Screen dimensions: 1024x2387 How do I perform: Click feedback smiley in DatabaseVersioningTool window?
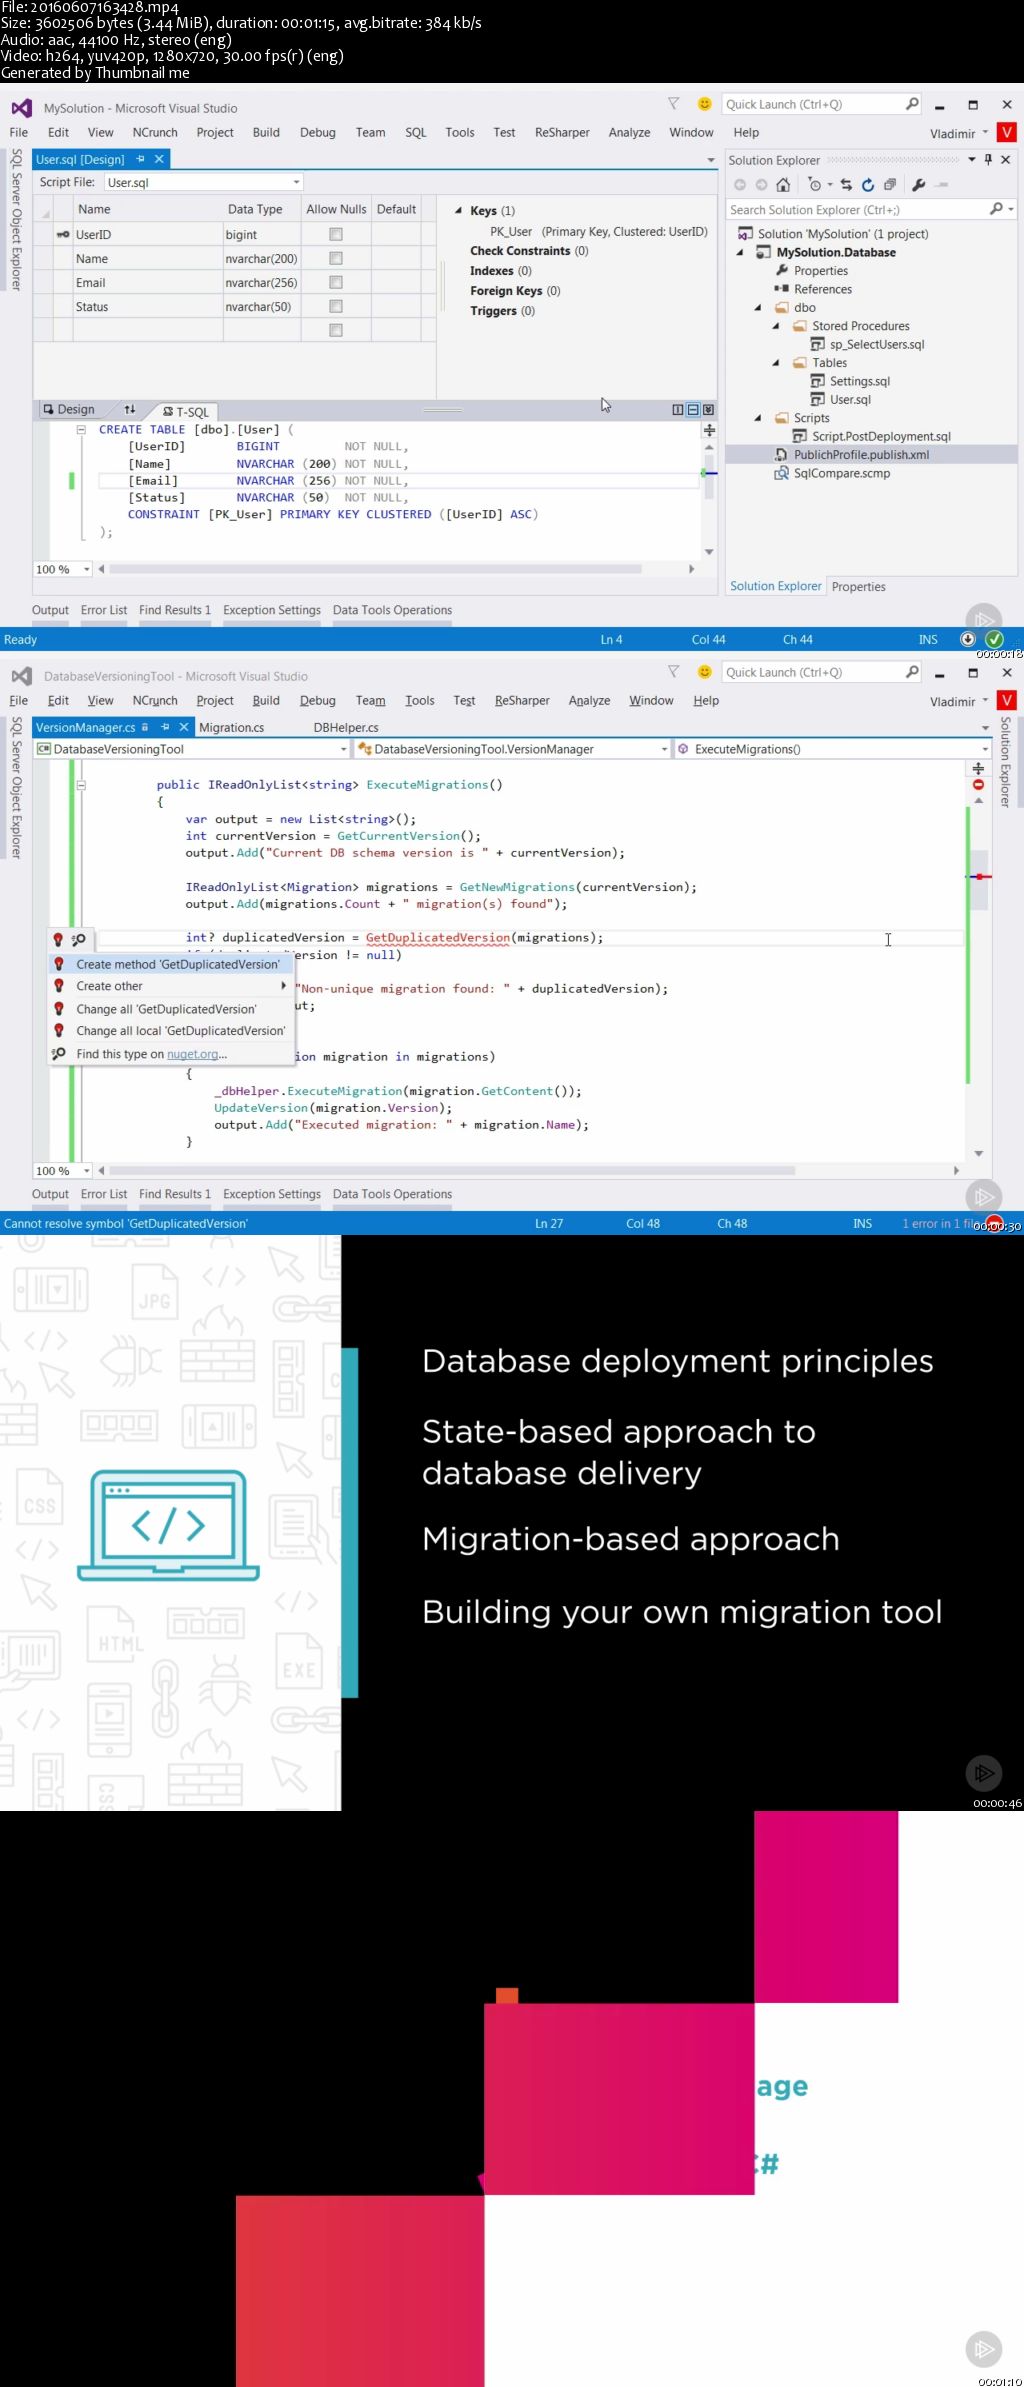click(x=704, y=672)
